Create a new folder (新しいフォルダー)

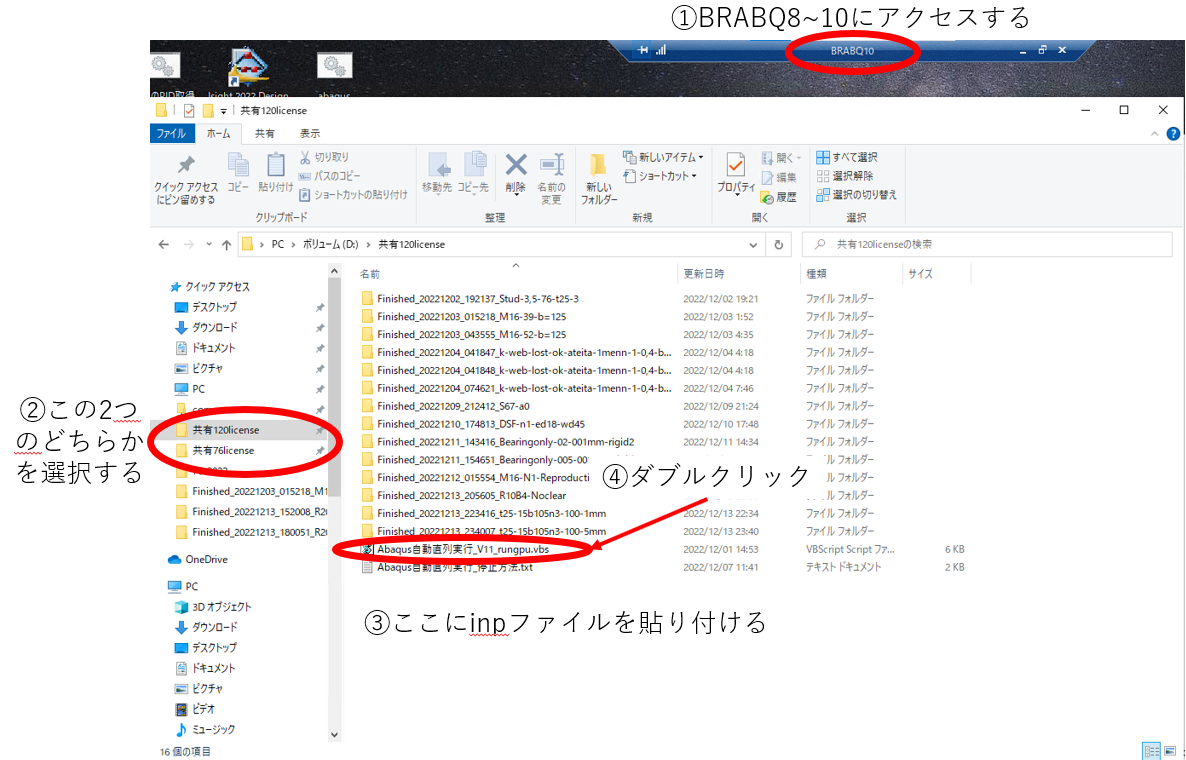[x=598, y=178]
